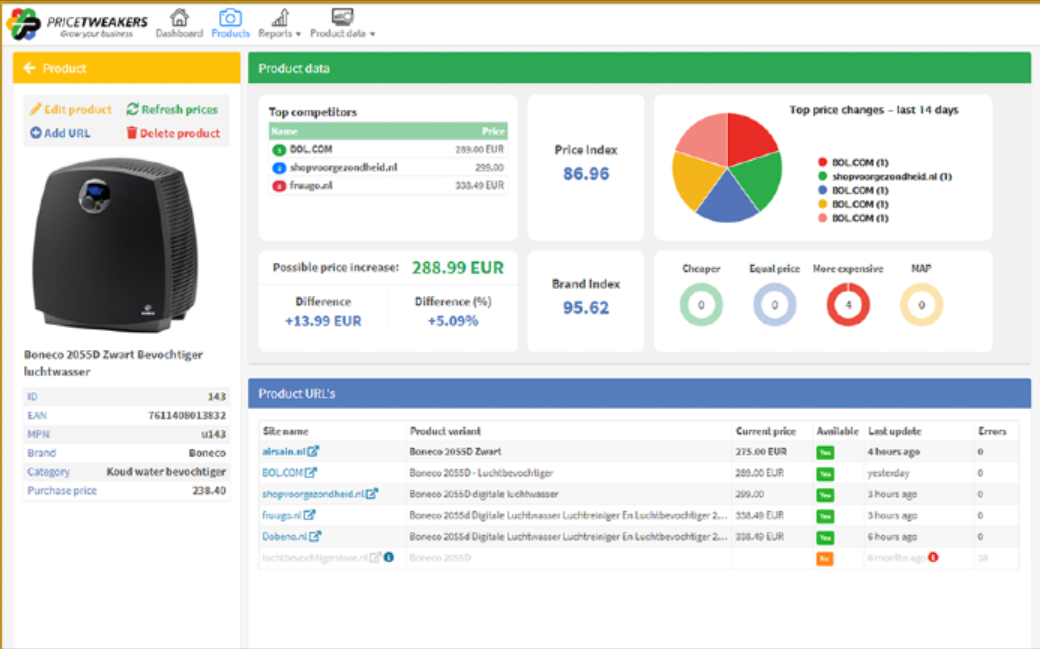Click the +5.09% difference value
Image resolution: width=1040 pixels, height=649 pixels.
pos(453,321)
